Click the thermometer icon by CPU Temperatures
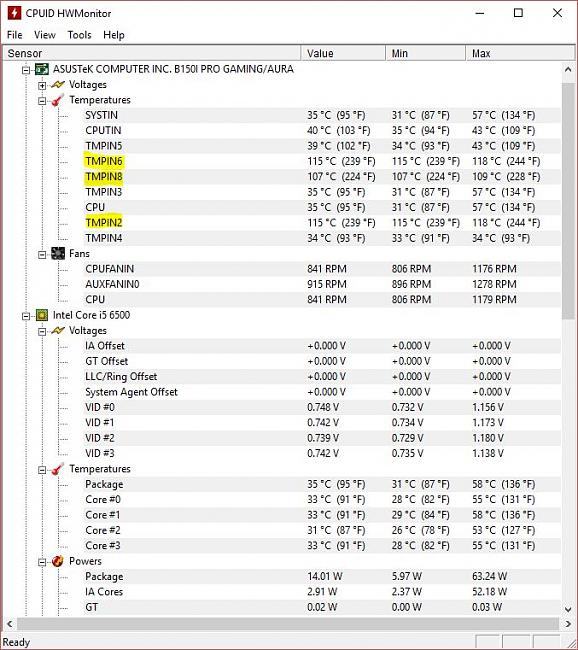Screen dimensions: 578x650 click(x=58, y=469)
